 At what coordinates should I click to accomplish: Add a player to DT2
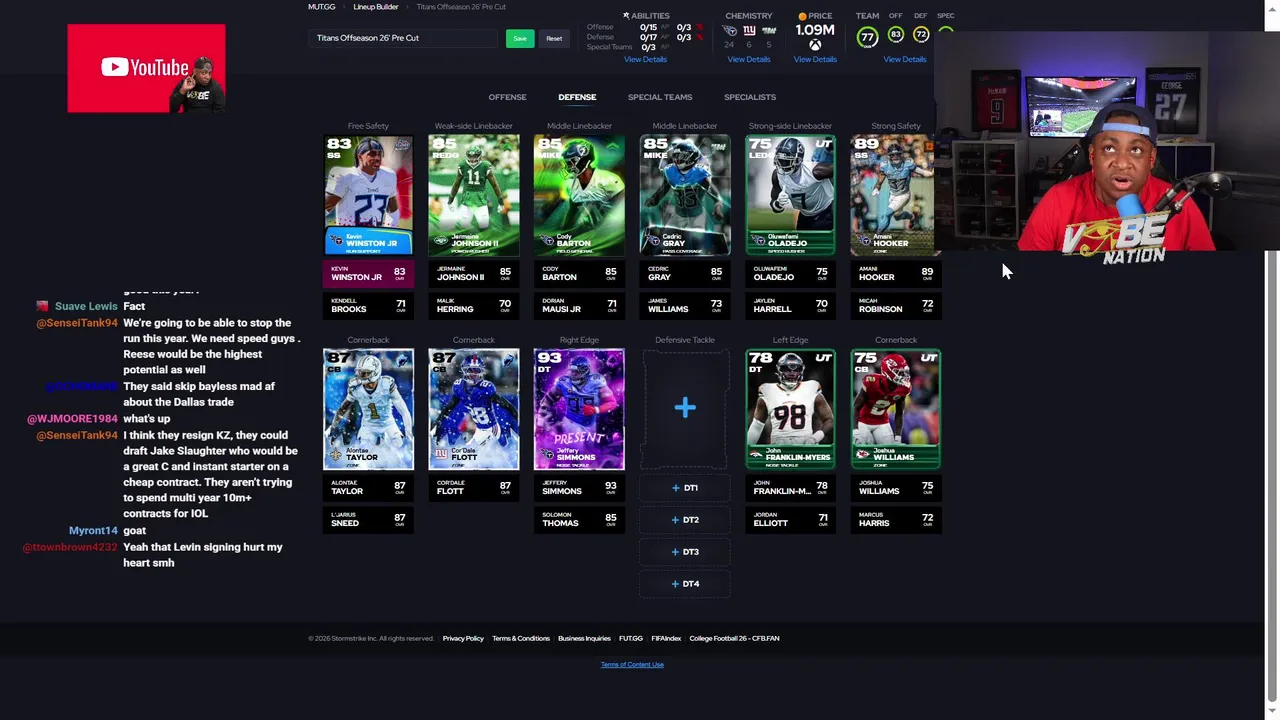click(685, 520)
